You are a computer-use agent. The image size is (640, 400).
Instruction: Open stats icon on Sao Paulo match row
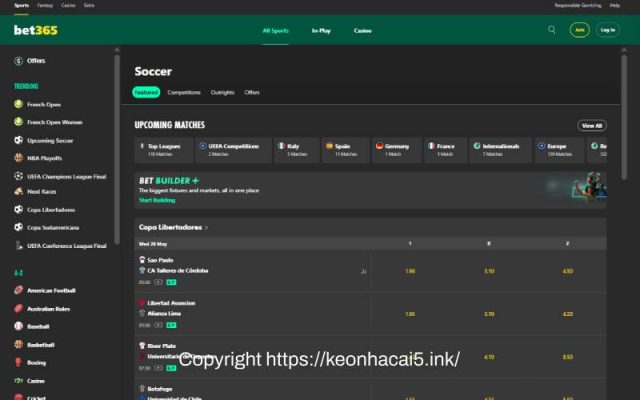(363, 271)
